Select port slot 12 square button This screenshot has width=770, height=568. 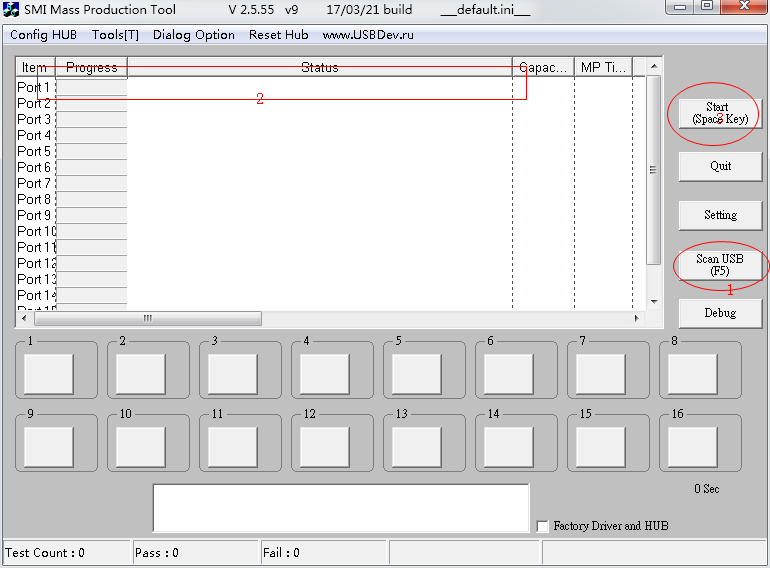click(x=325, y=446)
